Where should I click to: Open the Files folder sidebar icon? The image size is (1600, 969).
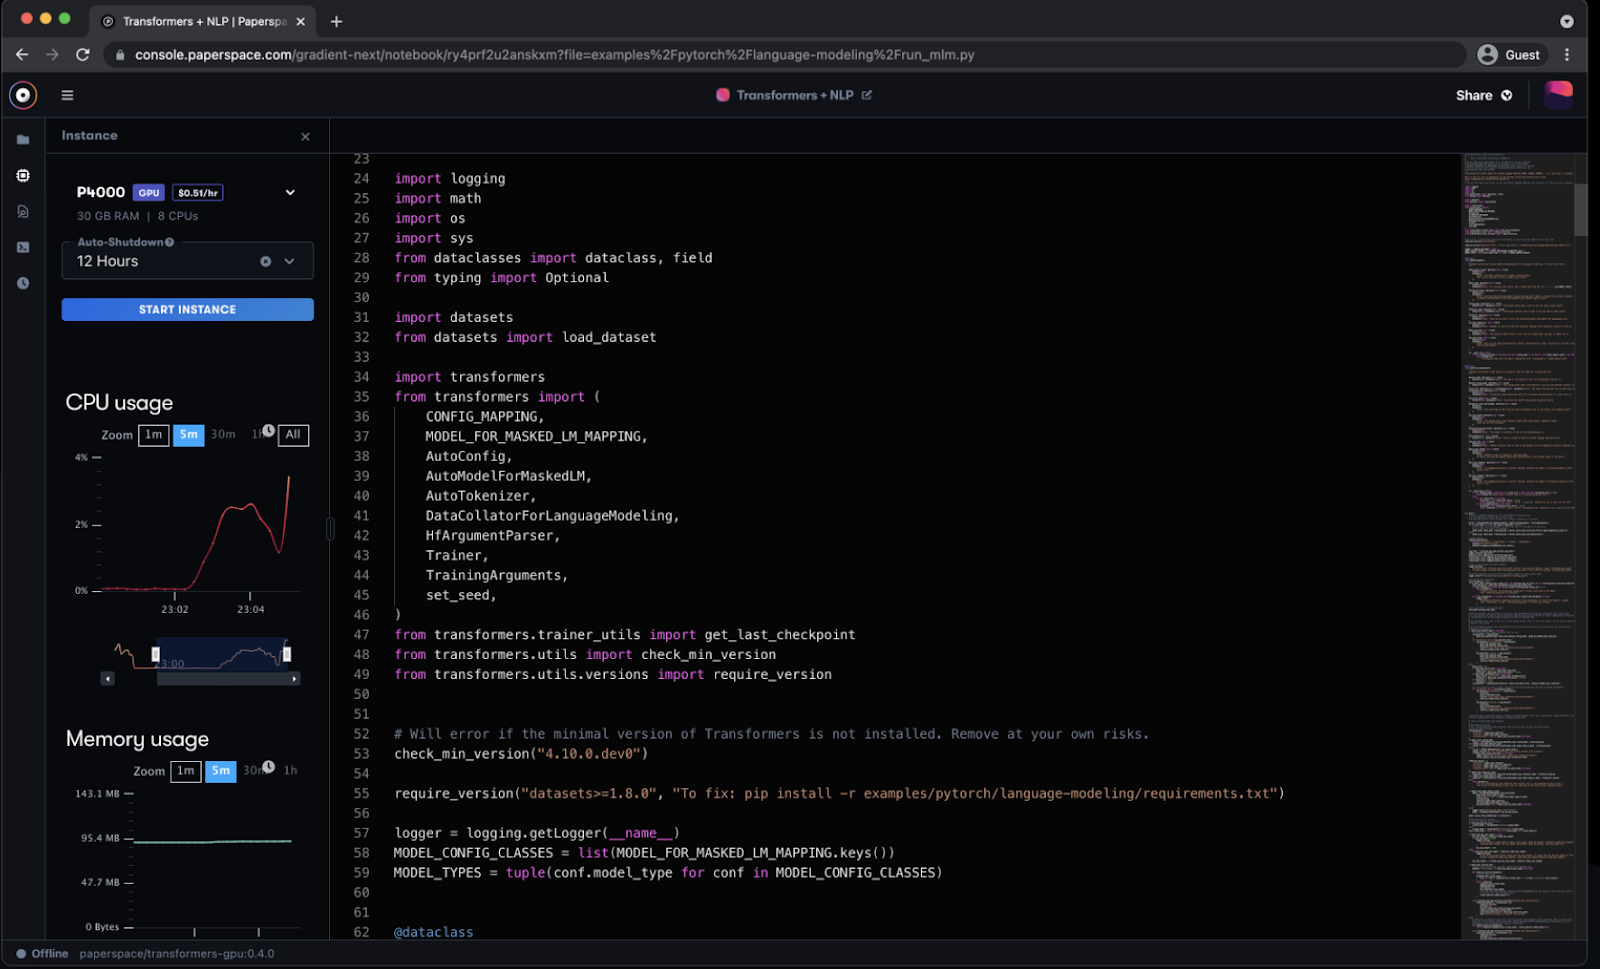[23, 140]
